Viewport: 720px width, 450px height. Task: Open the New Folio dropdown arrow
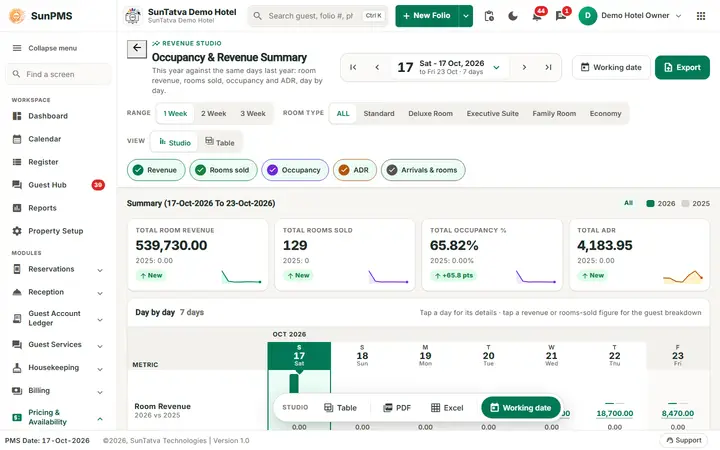click(x=466, y=16)
